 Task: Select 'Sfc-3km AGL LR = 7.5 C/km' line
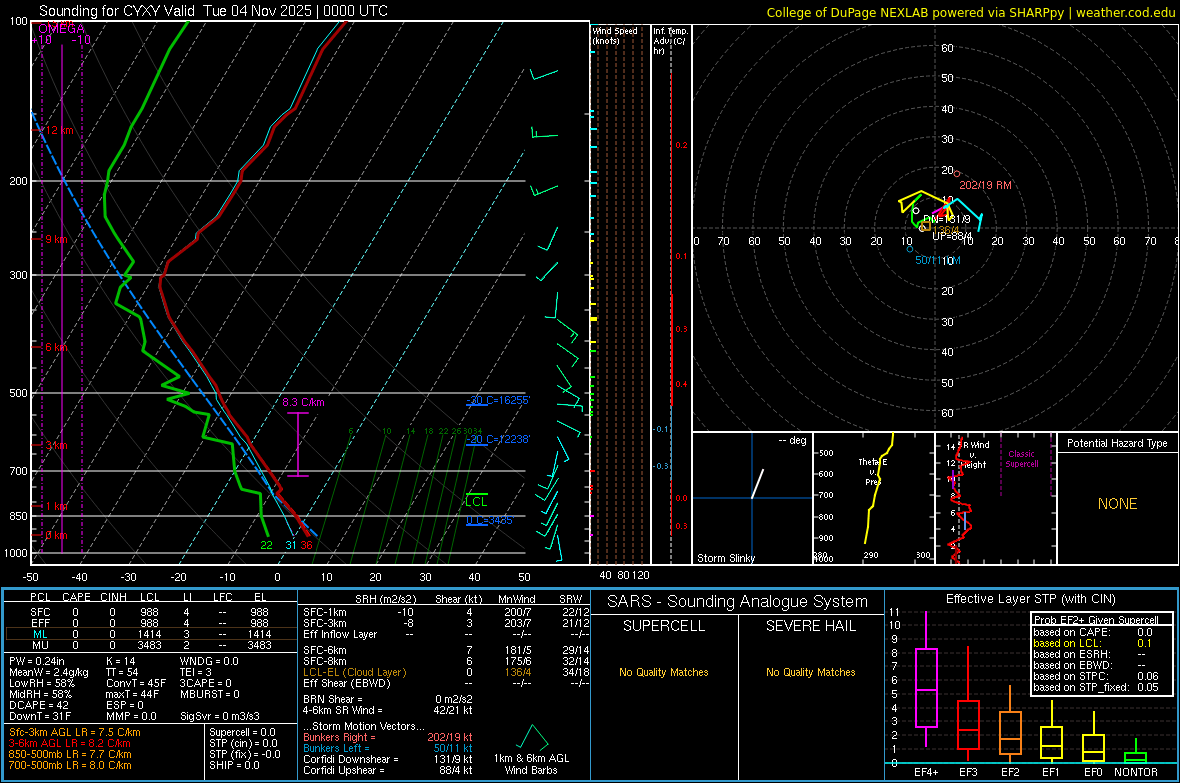coord(75,732)
